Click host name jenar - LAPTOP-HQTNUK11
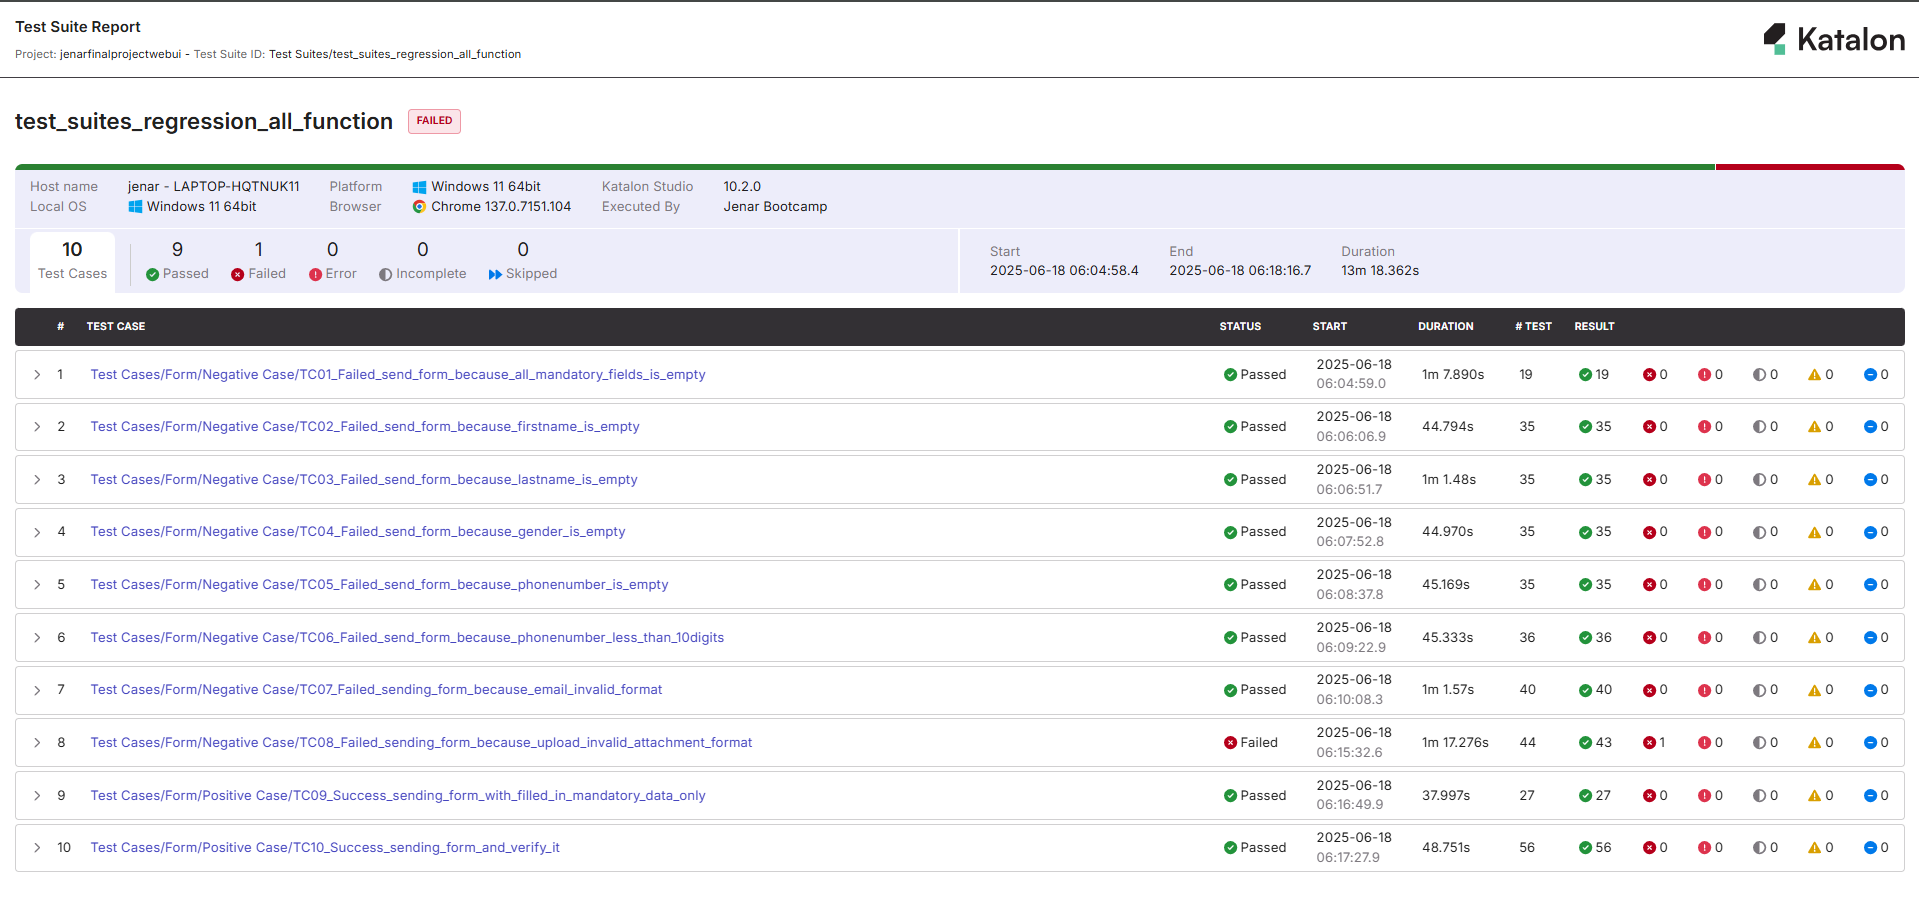This screenshot has width=1919, height=913. click(x=214, y=187)
